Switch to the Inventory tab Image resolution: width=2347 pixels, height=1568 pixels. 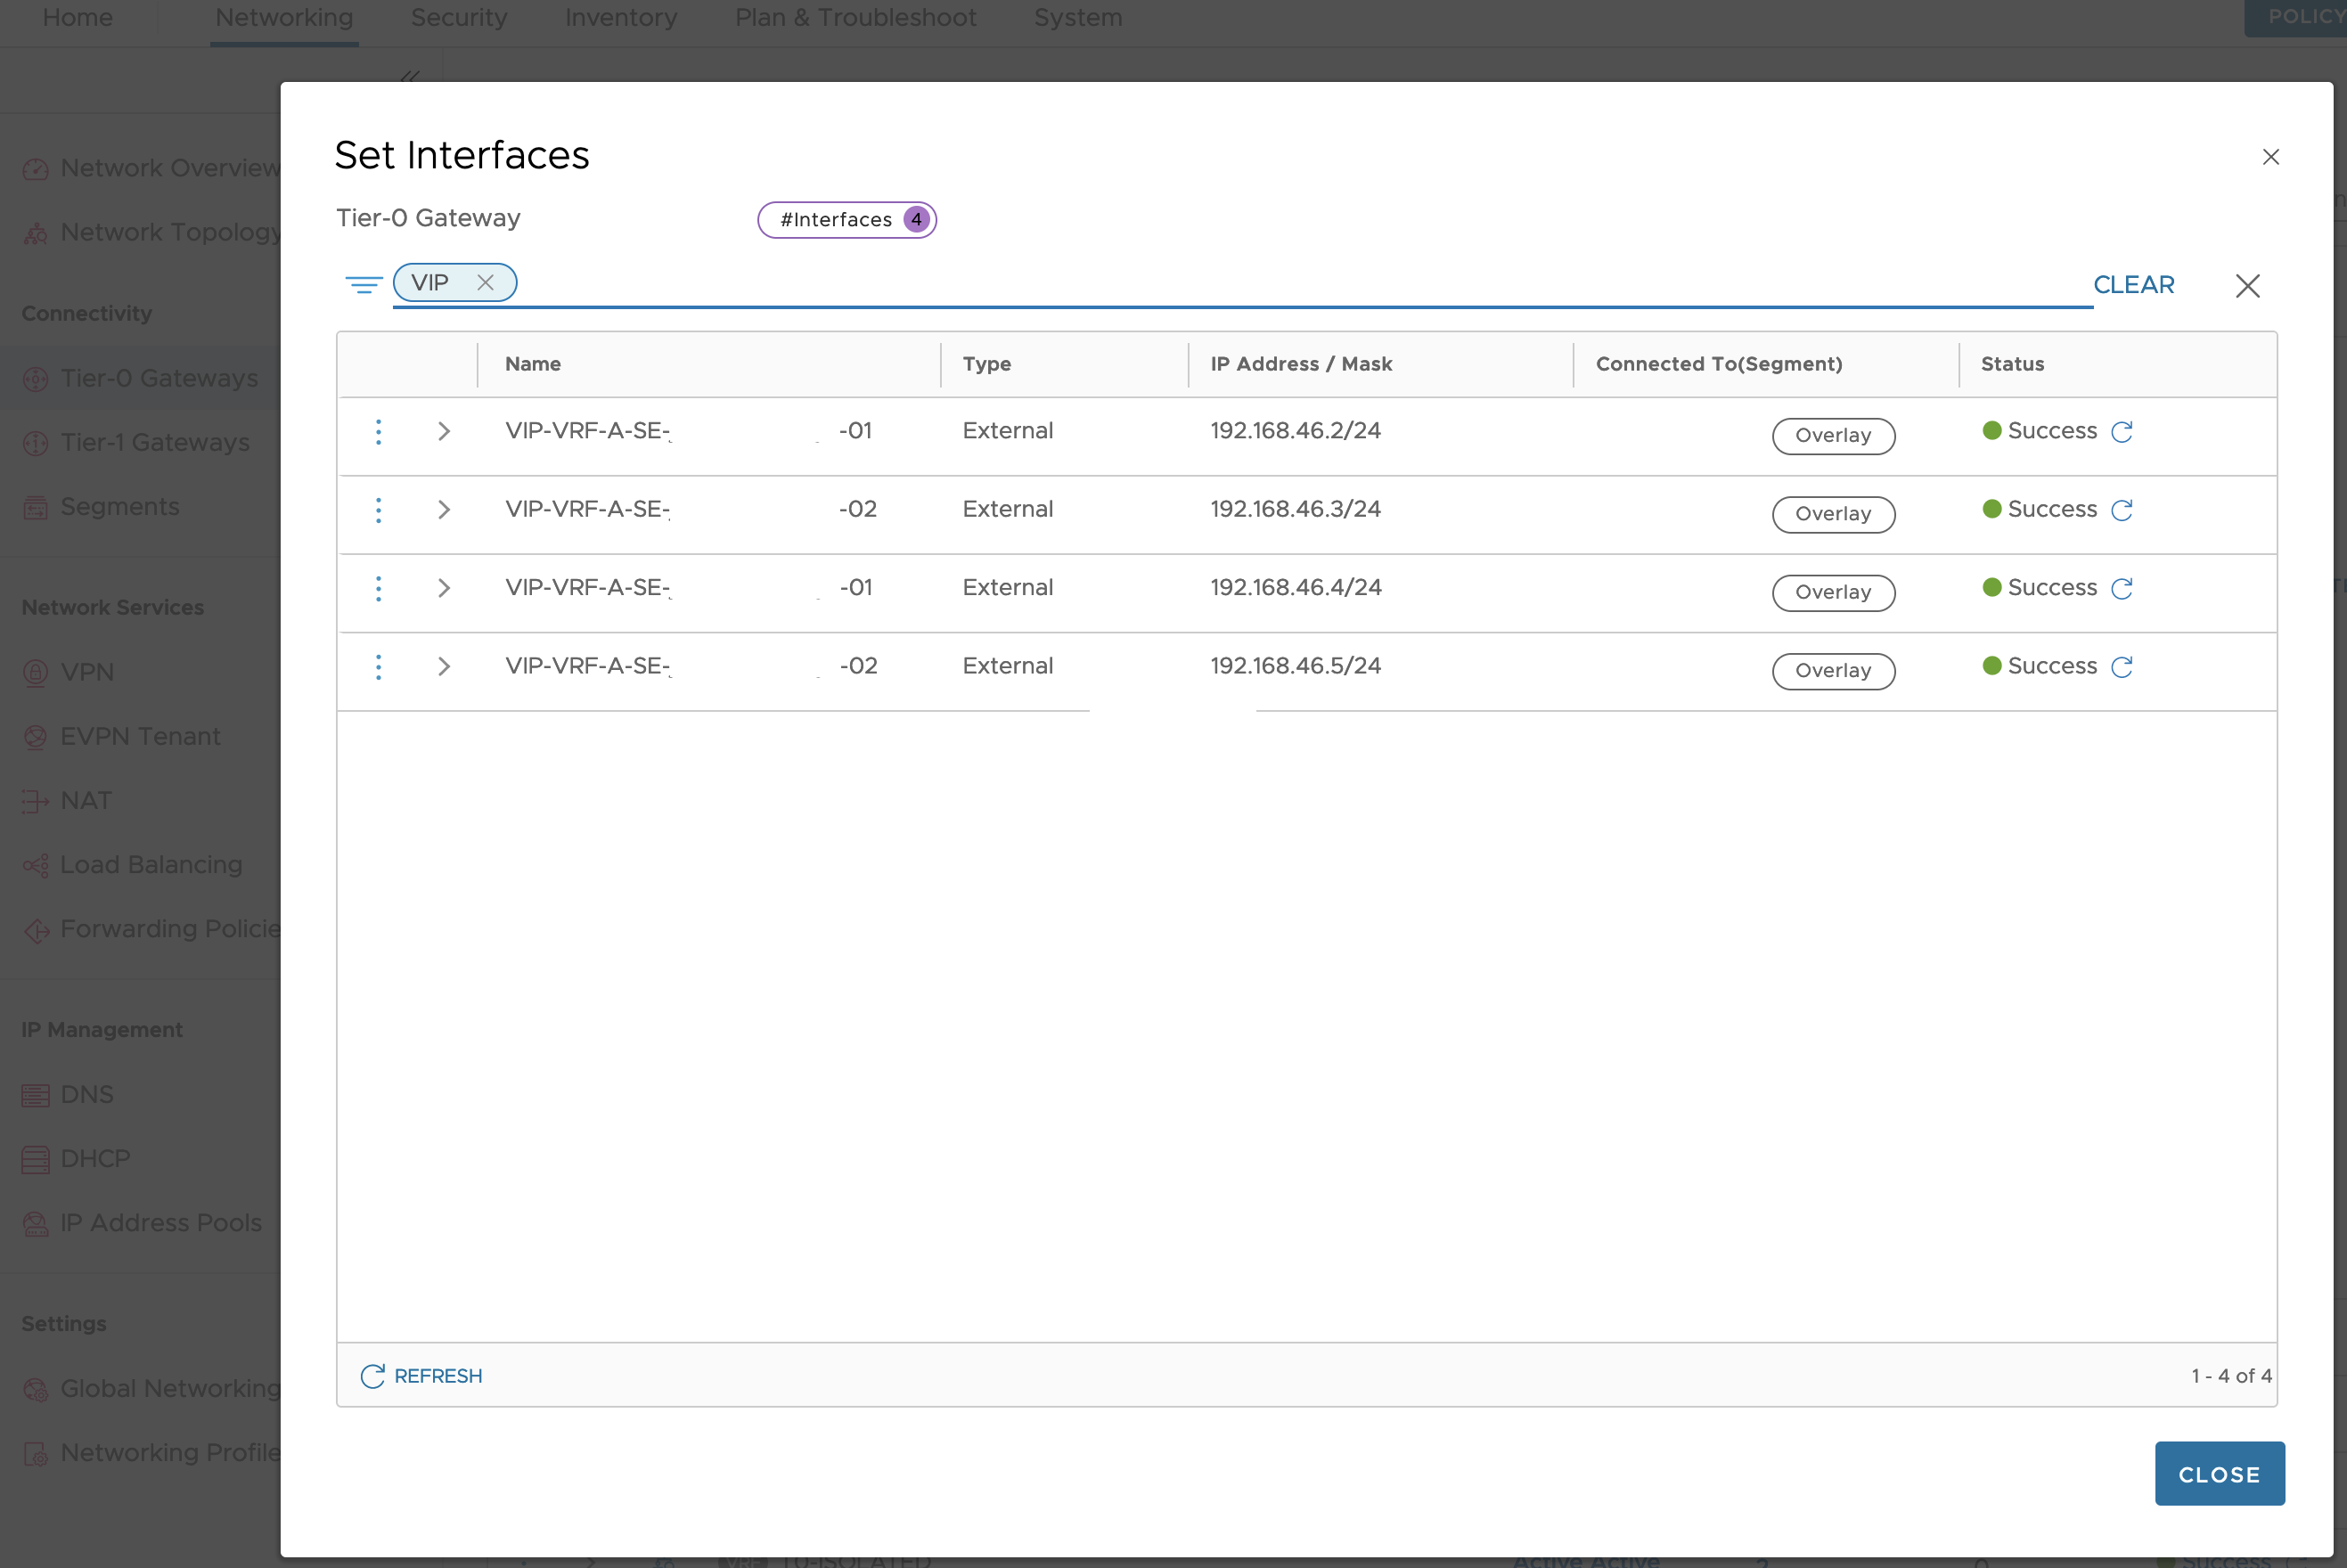point(620,17)
